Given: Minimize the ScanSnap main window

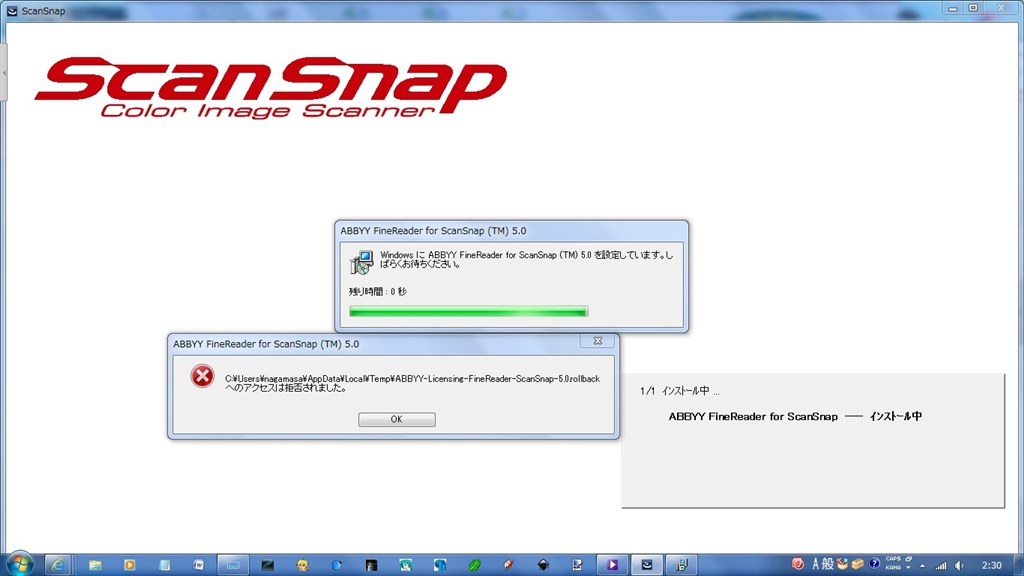Looking at the screenshot, I should pyautogui.click(x=953, y=8).
